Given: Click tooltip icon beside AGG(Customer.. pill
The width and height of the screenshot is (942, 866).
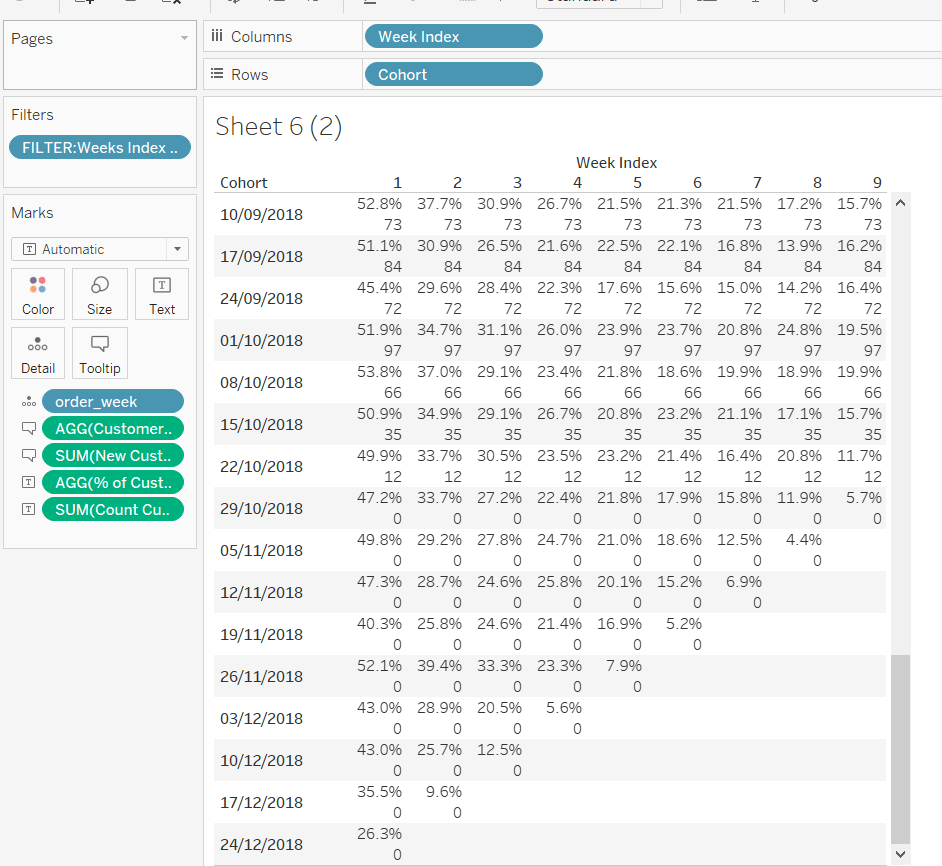Looking at the screenshot, I should coord(28,428).
